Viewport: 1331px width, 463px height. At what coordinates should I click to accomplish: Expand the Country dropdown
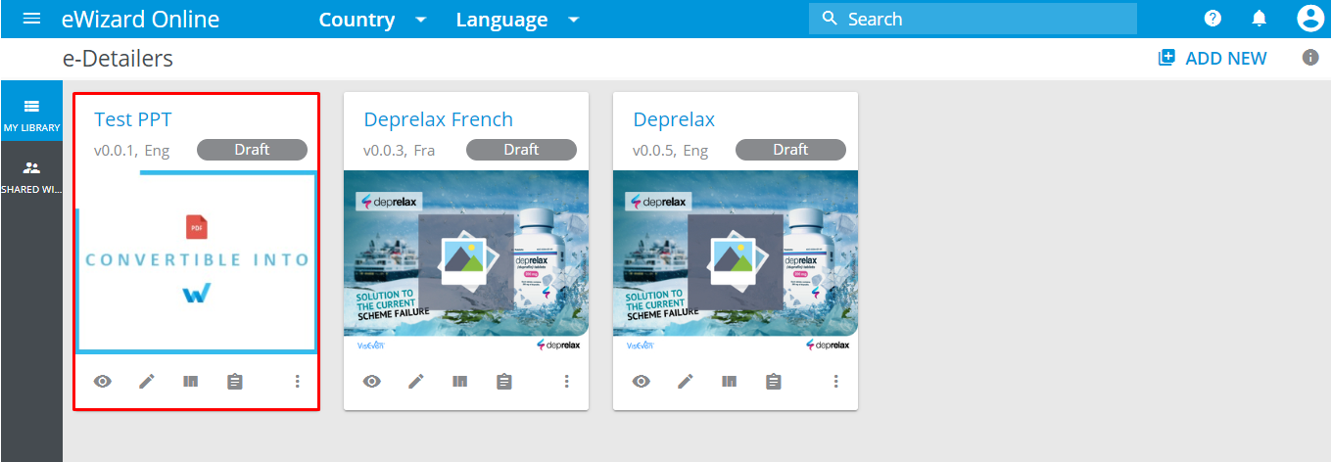tap(372, 20)
